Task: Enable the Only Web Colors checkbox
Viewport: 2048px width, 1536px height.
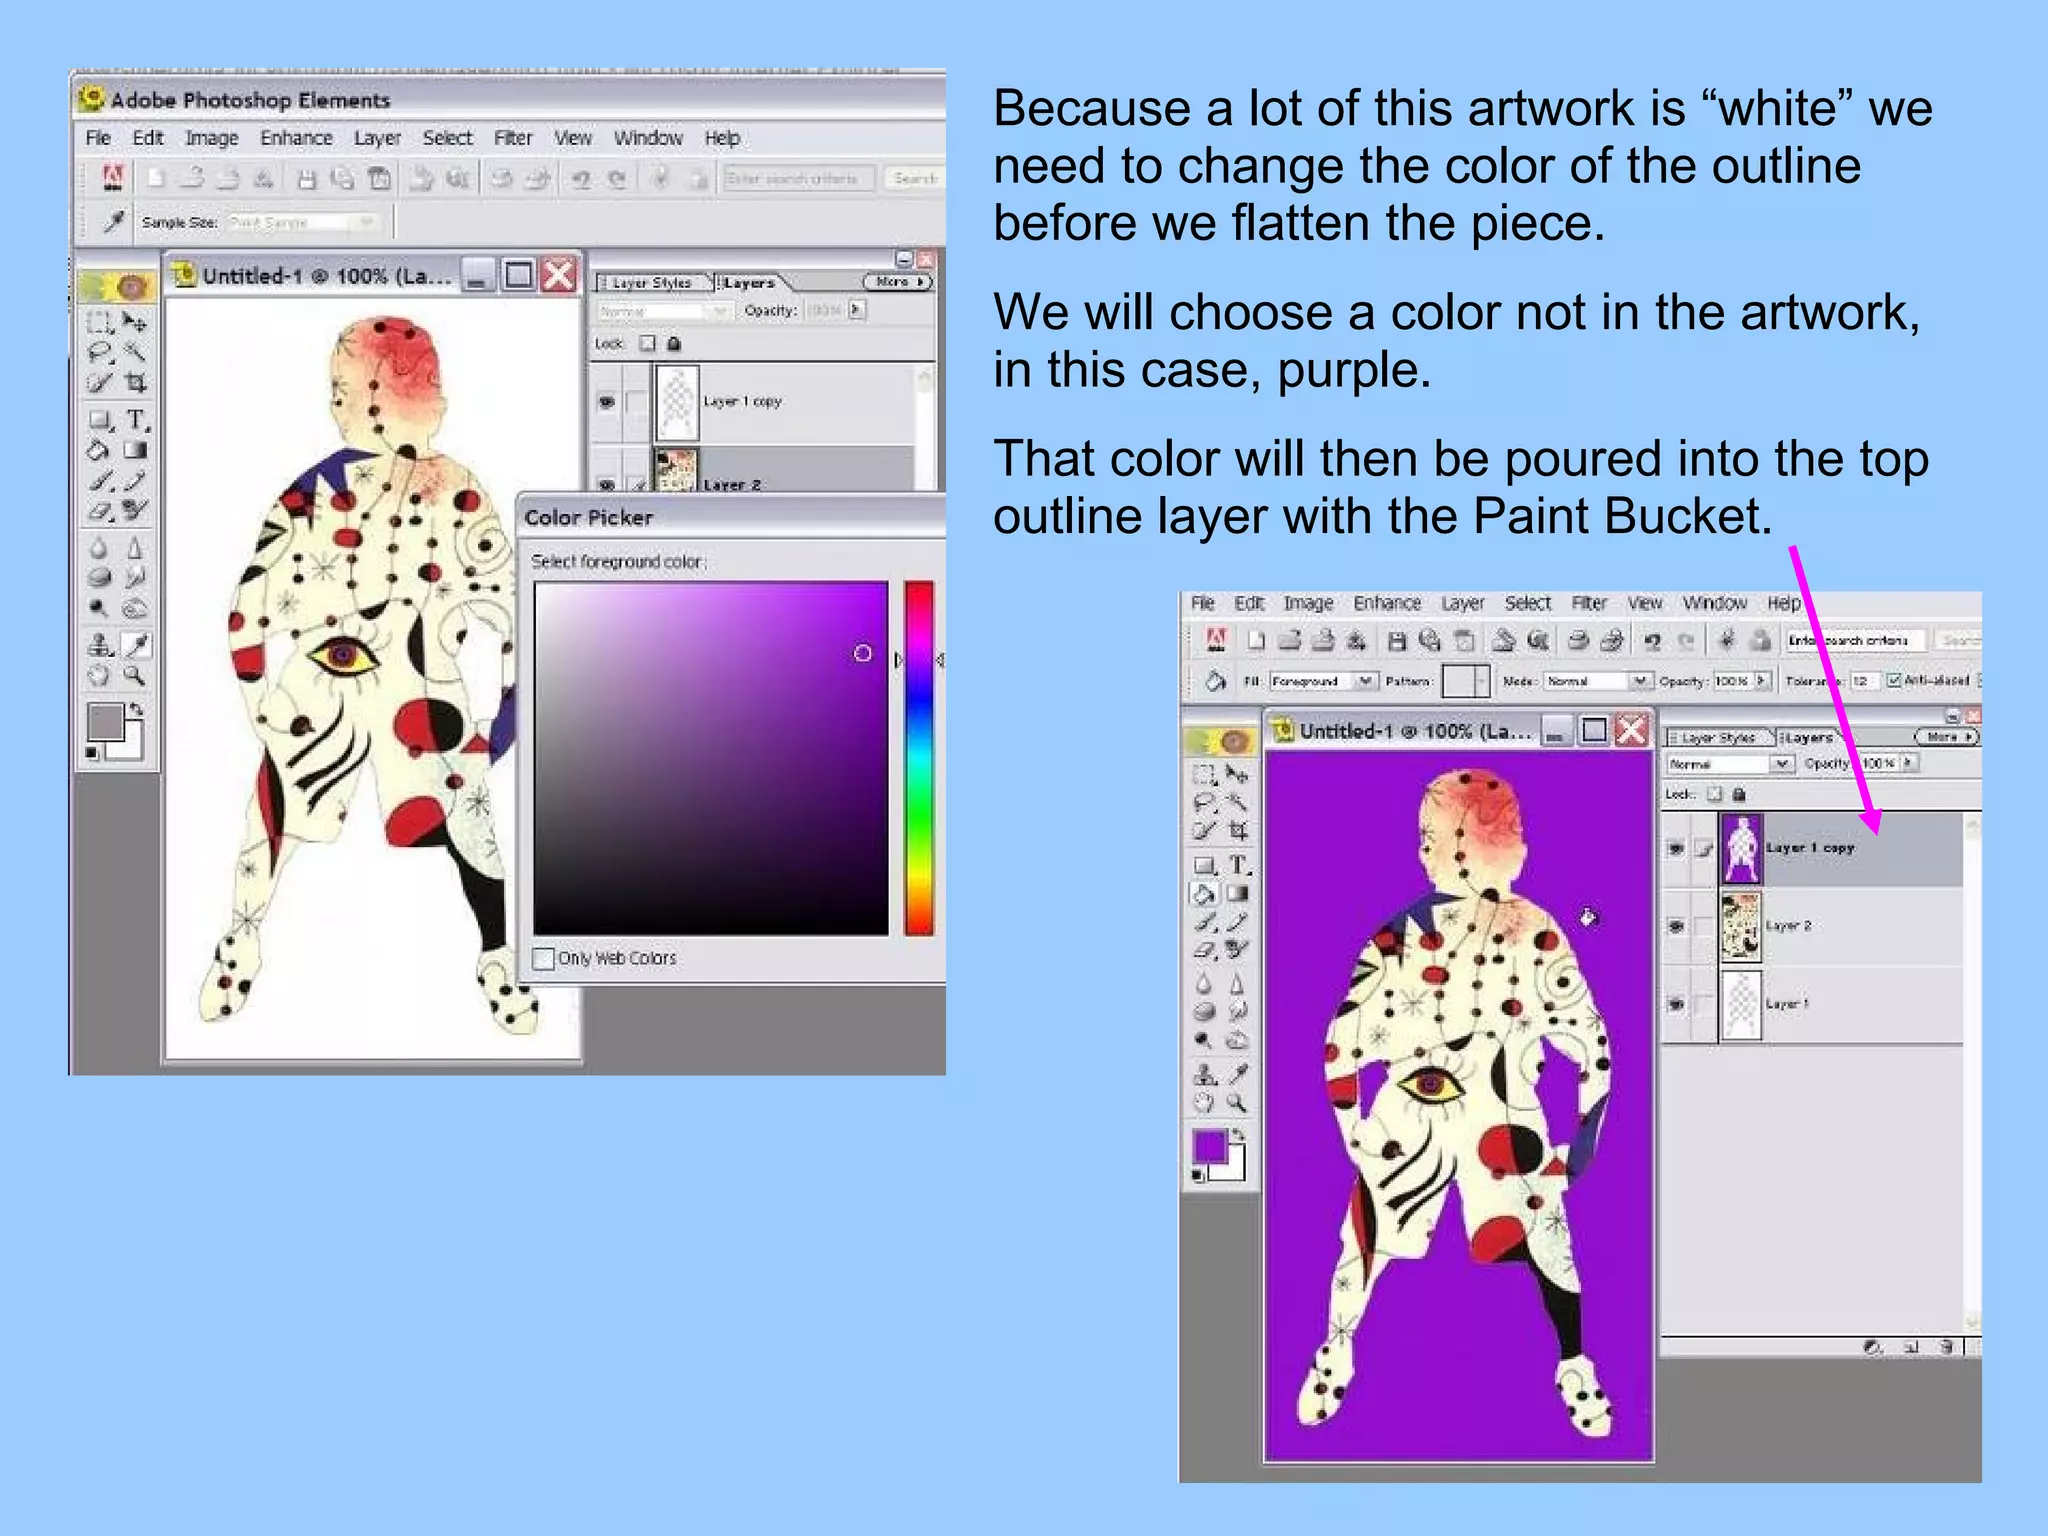Action: click(x=543, y=958)
